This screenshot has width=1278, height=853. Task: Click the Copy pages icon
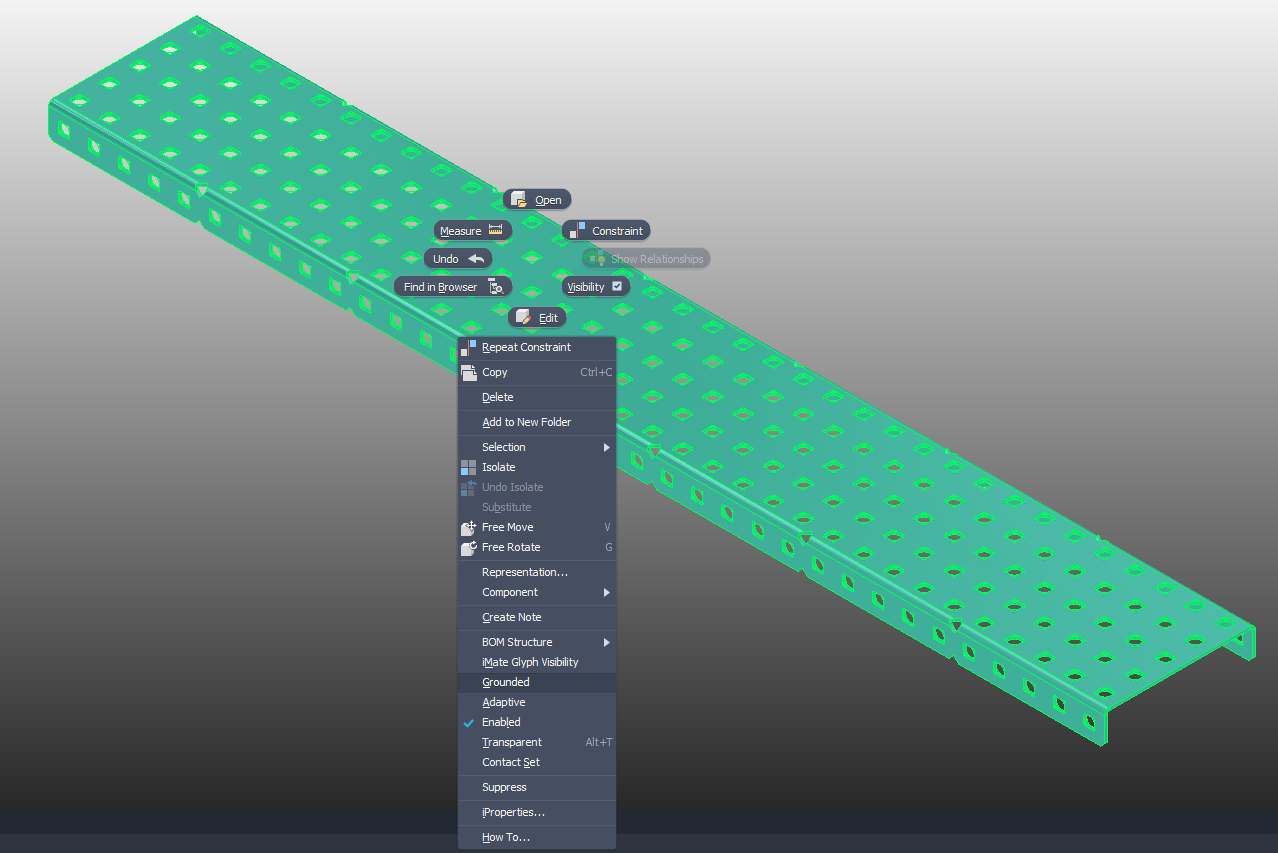pyautogui.click(x=468, y=372)
